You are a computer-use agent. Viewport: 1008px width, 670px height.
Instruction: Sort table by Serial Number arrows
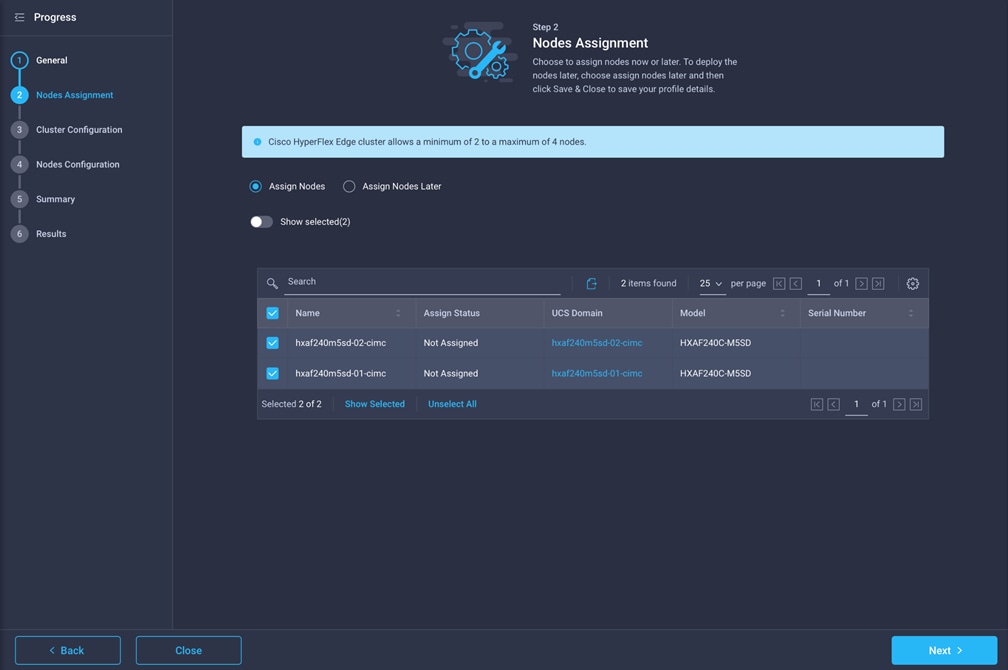pos(911,313)
